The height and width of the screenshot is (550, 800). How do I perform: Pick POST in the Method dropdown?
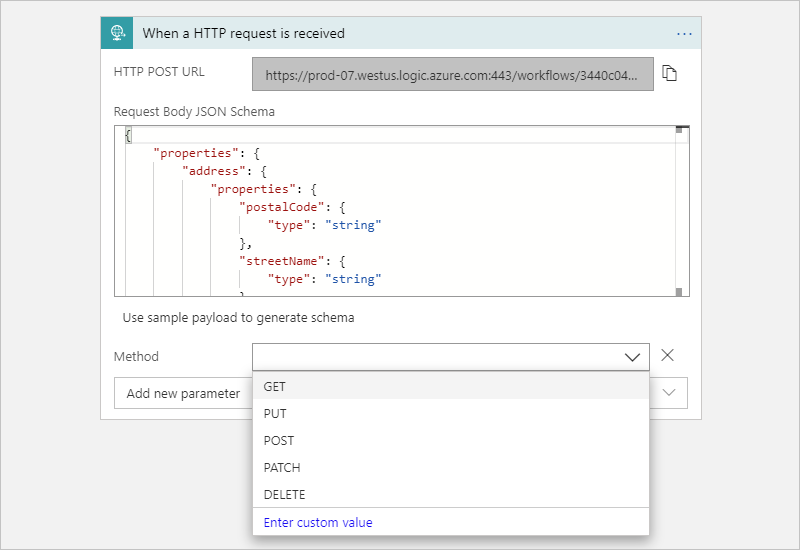279,440
